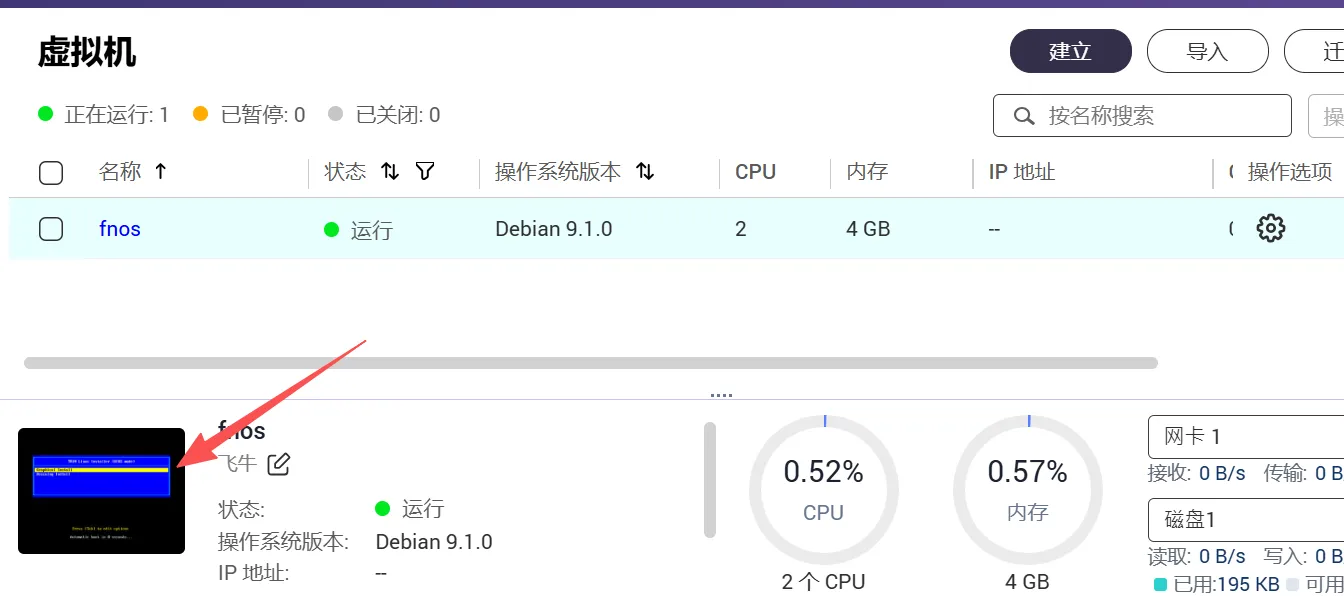Open the fnos virtual machine link

click(120, 229)
